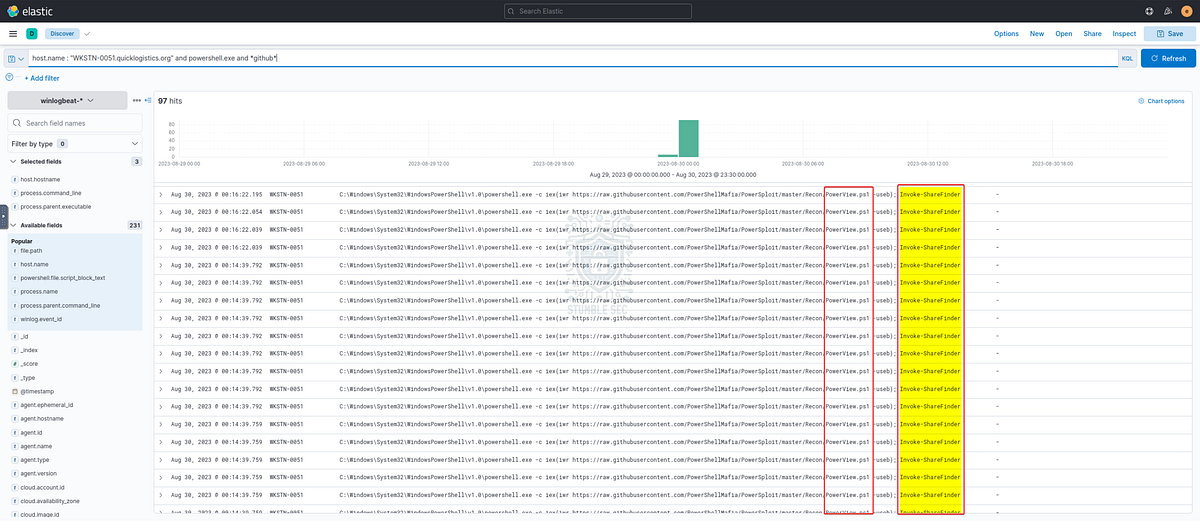1200x530 pixels.
Task: Select the cloud.availability_zone field
Action: pyautogui.click(x=49, y=499)
